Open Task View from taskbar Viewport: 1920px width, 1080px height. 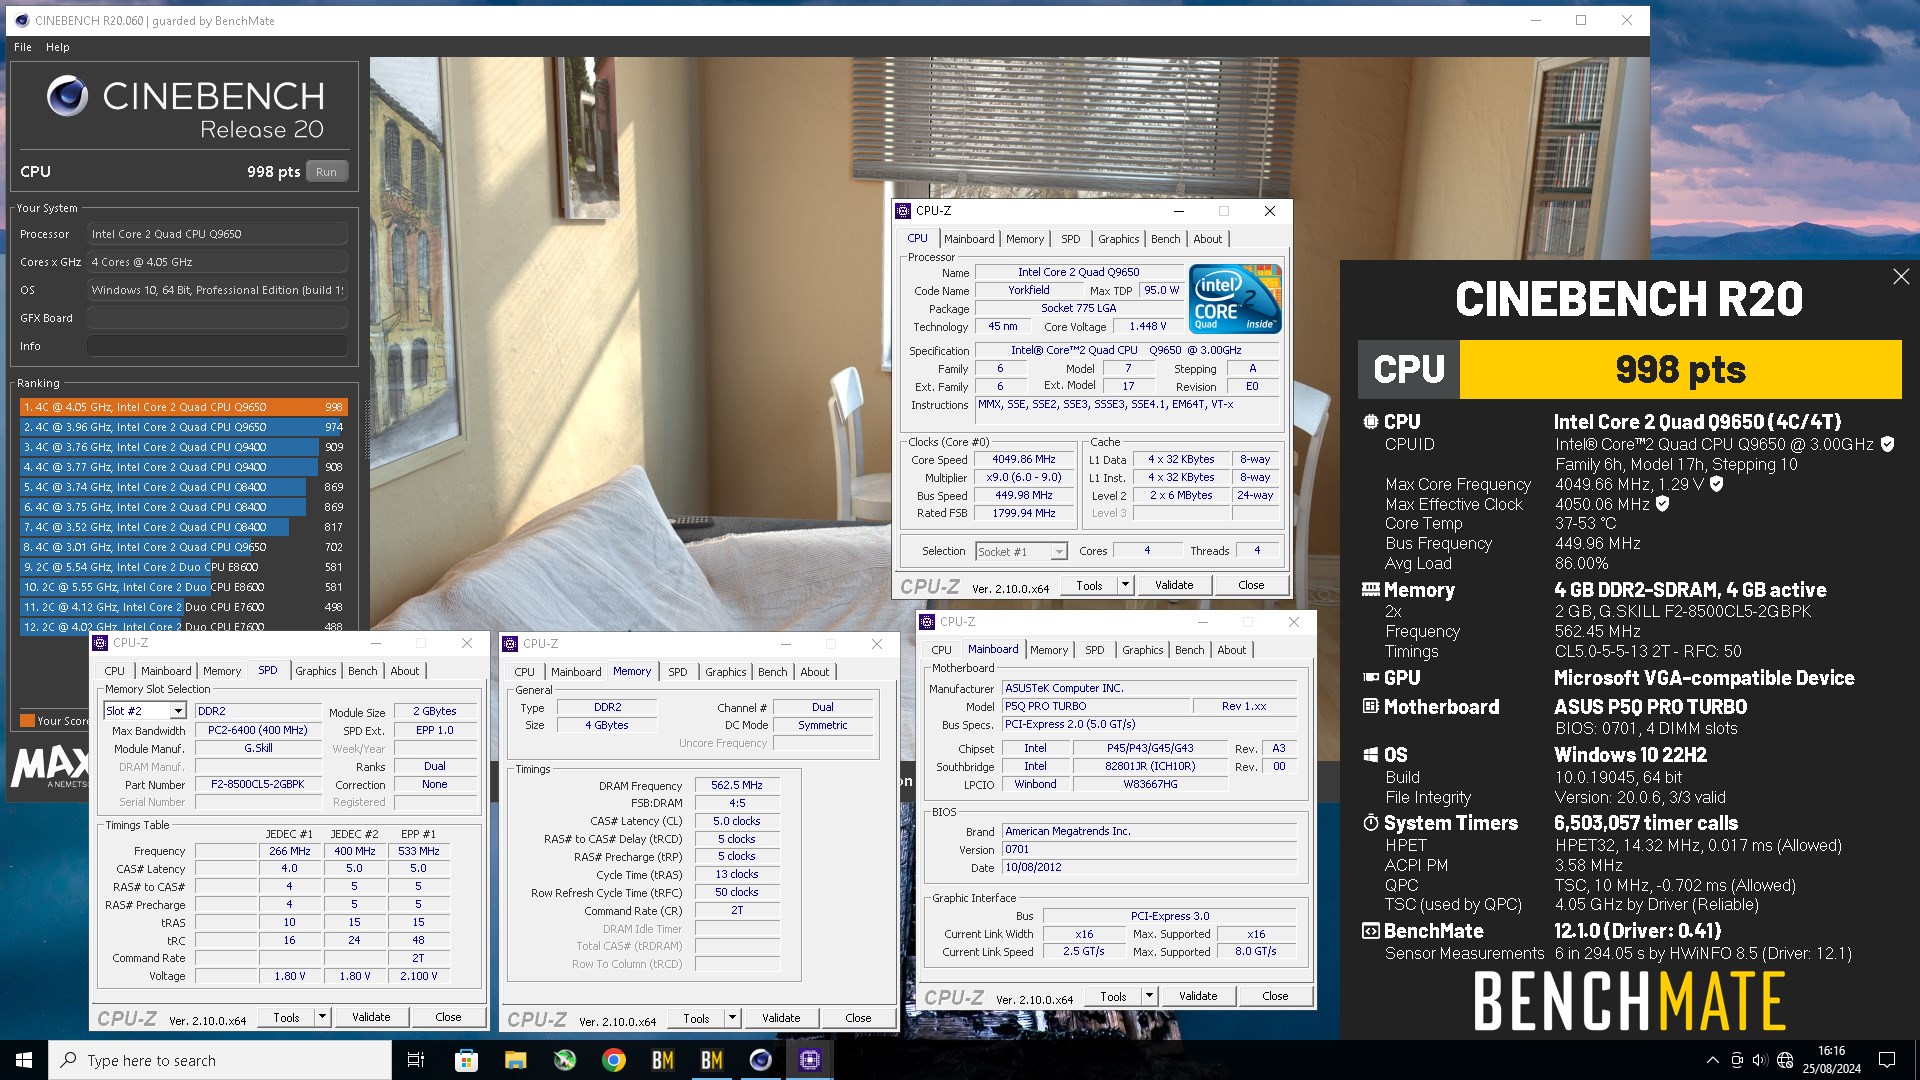(416, 1060)
